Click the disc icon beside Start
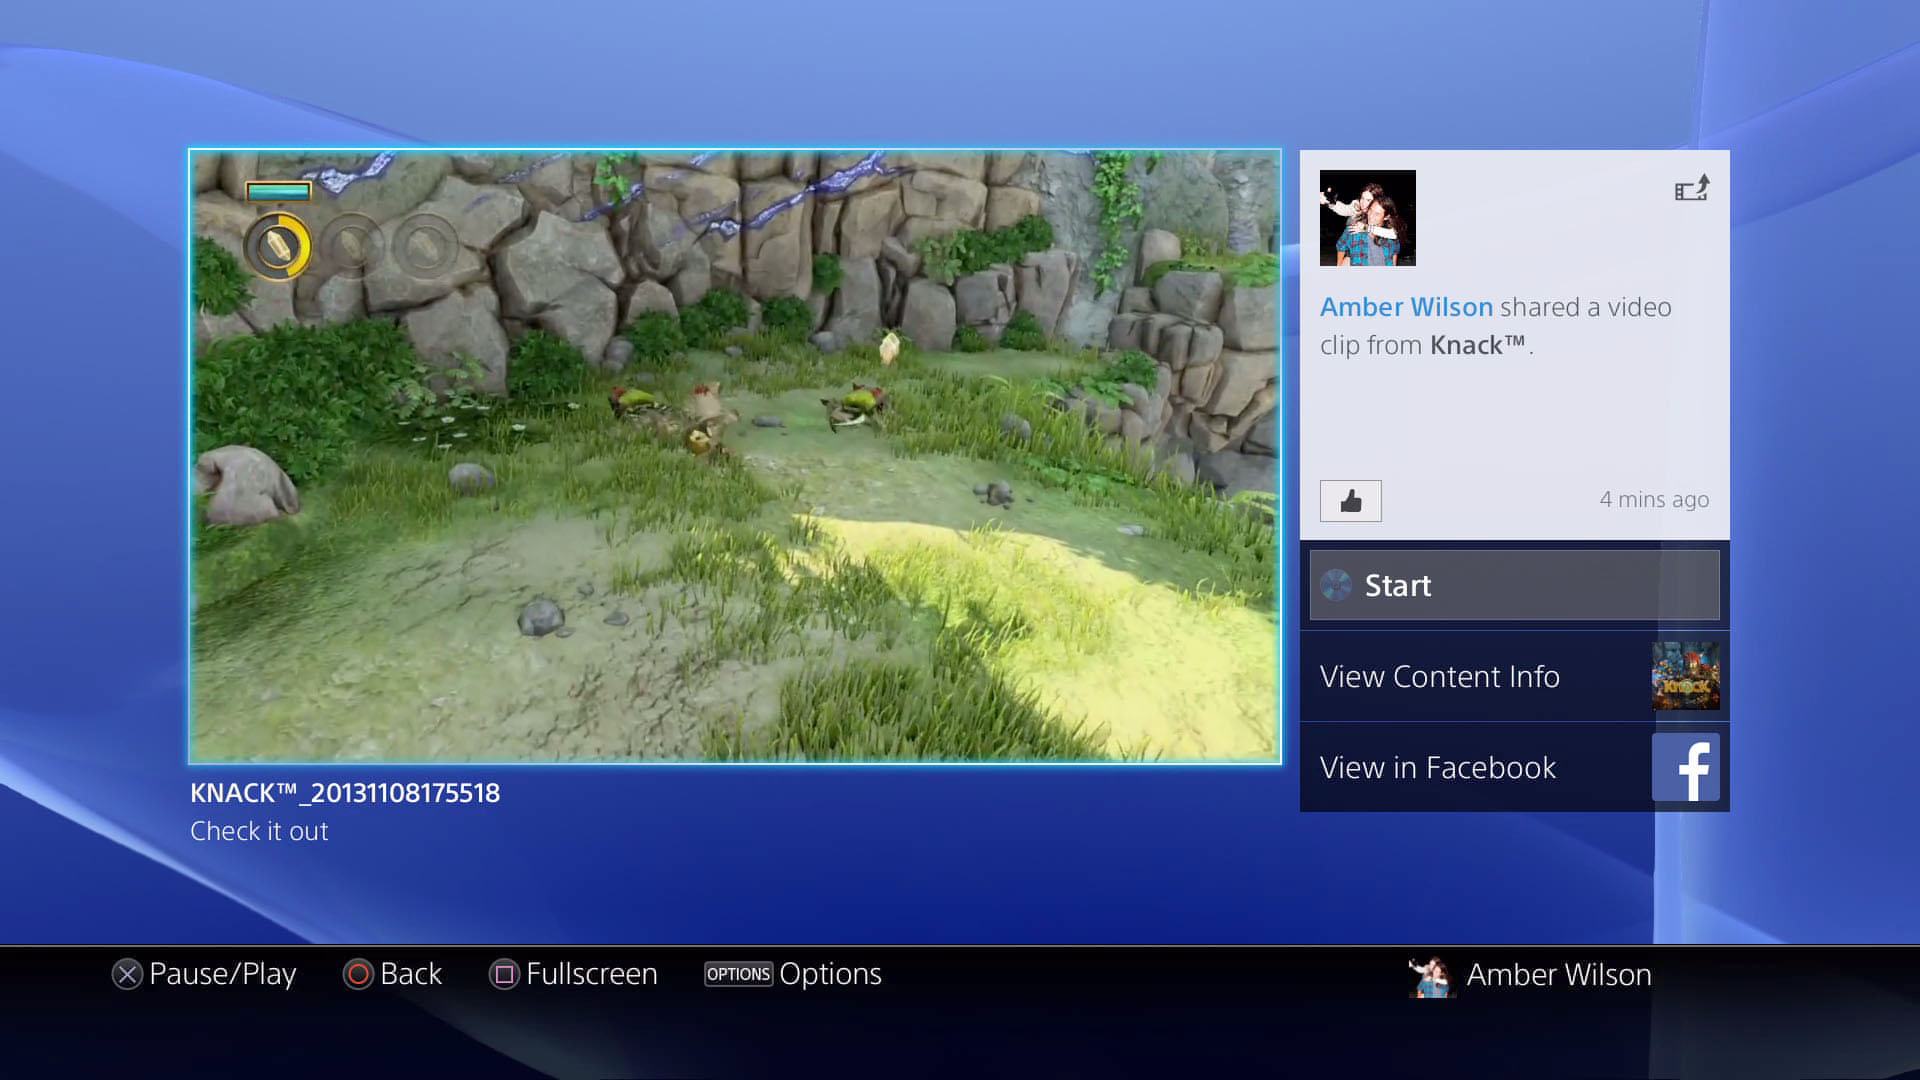Image resolution: width=1920 pixels, height=1080 pixels. (x=1336, y=585)
